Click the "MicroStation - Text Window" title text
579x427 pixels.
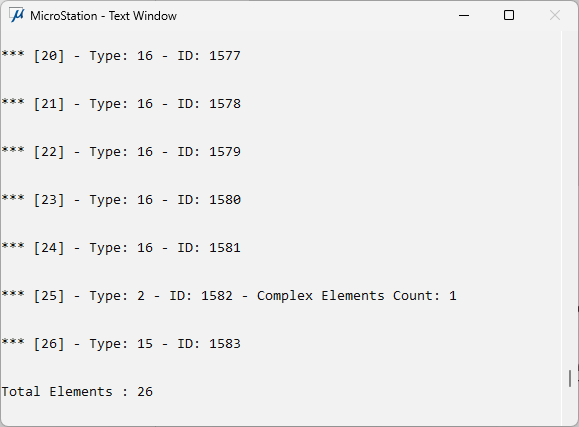click(x=103, y=16)
